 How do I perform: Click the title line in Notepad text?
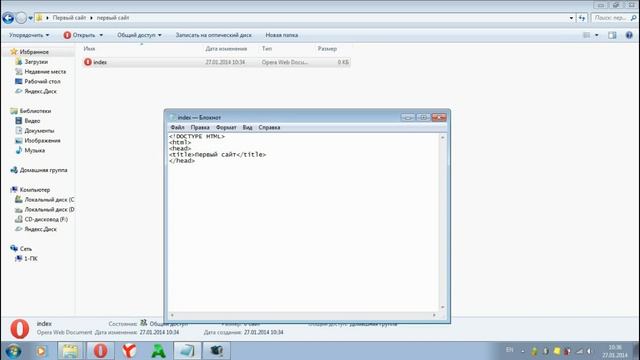point(218,155)
